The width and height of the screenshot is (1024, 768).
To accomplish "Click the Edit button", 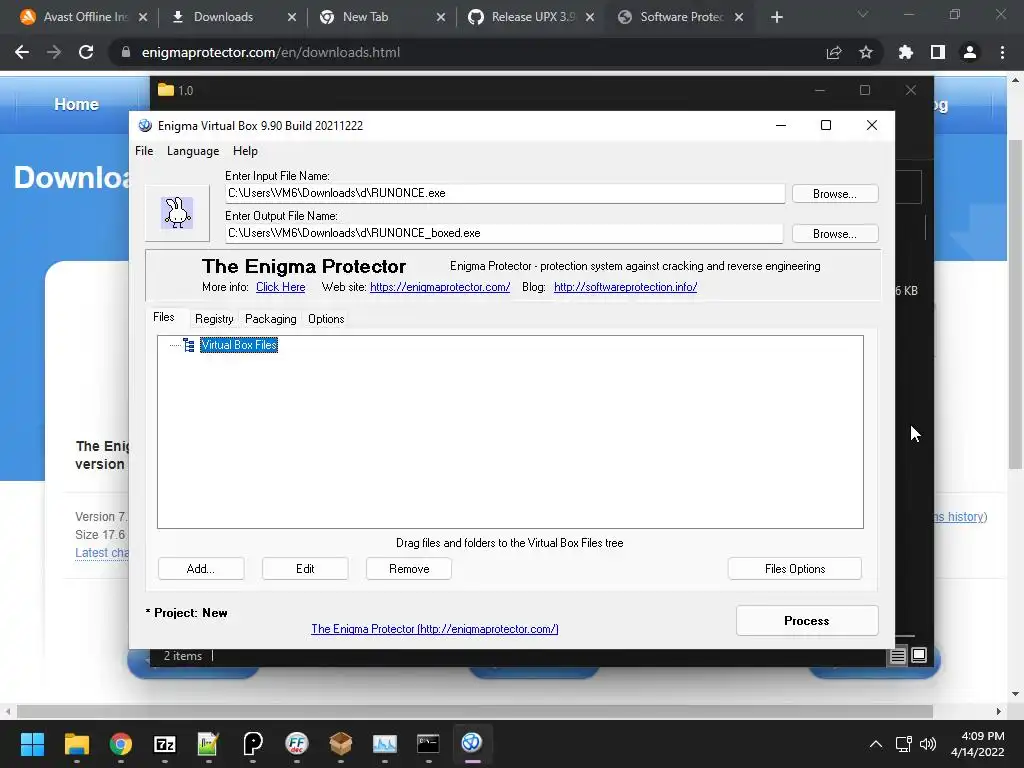I will click(305, 569).
